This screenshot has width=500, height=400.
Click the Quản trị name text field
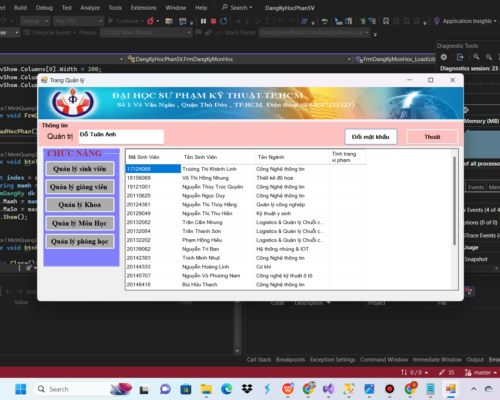pyautogui.click(x=121, y=137)
